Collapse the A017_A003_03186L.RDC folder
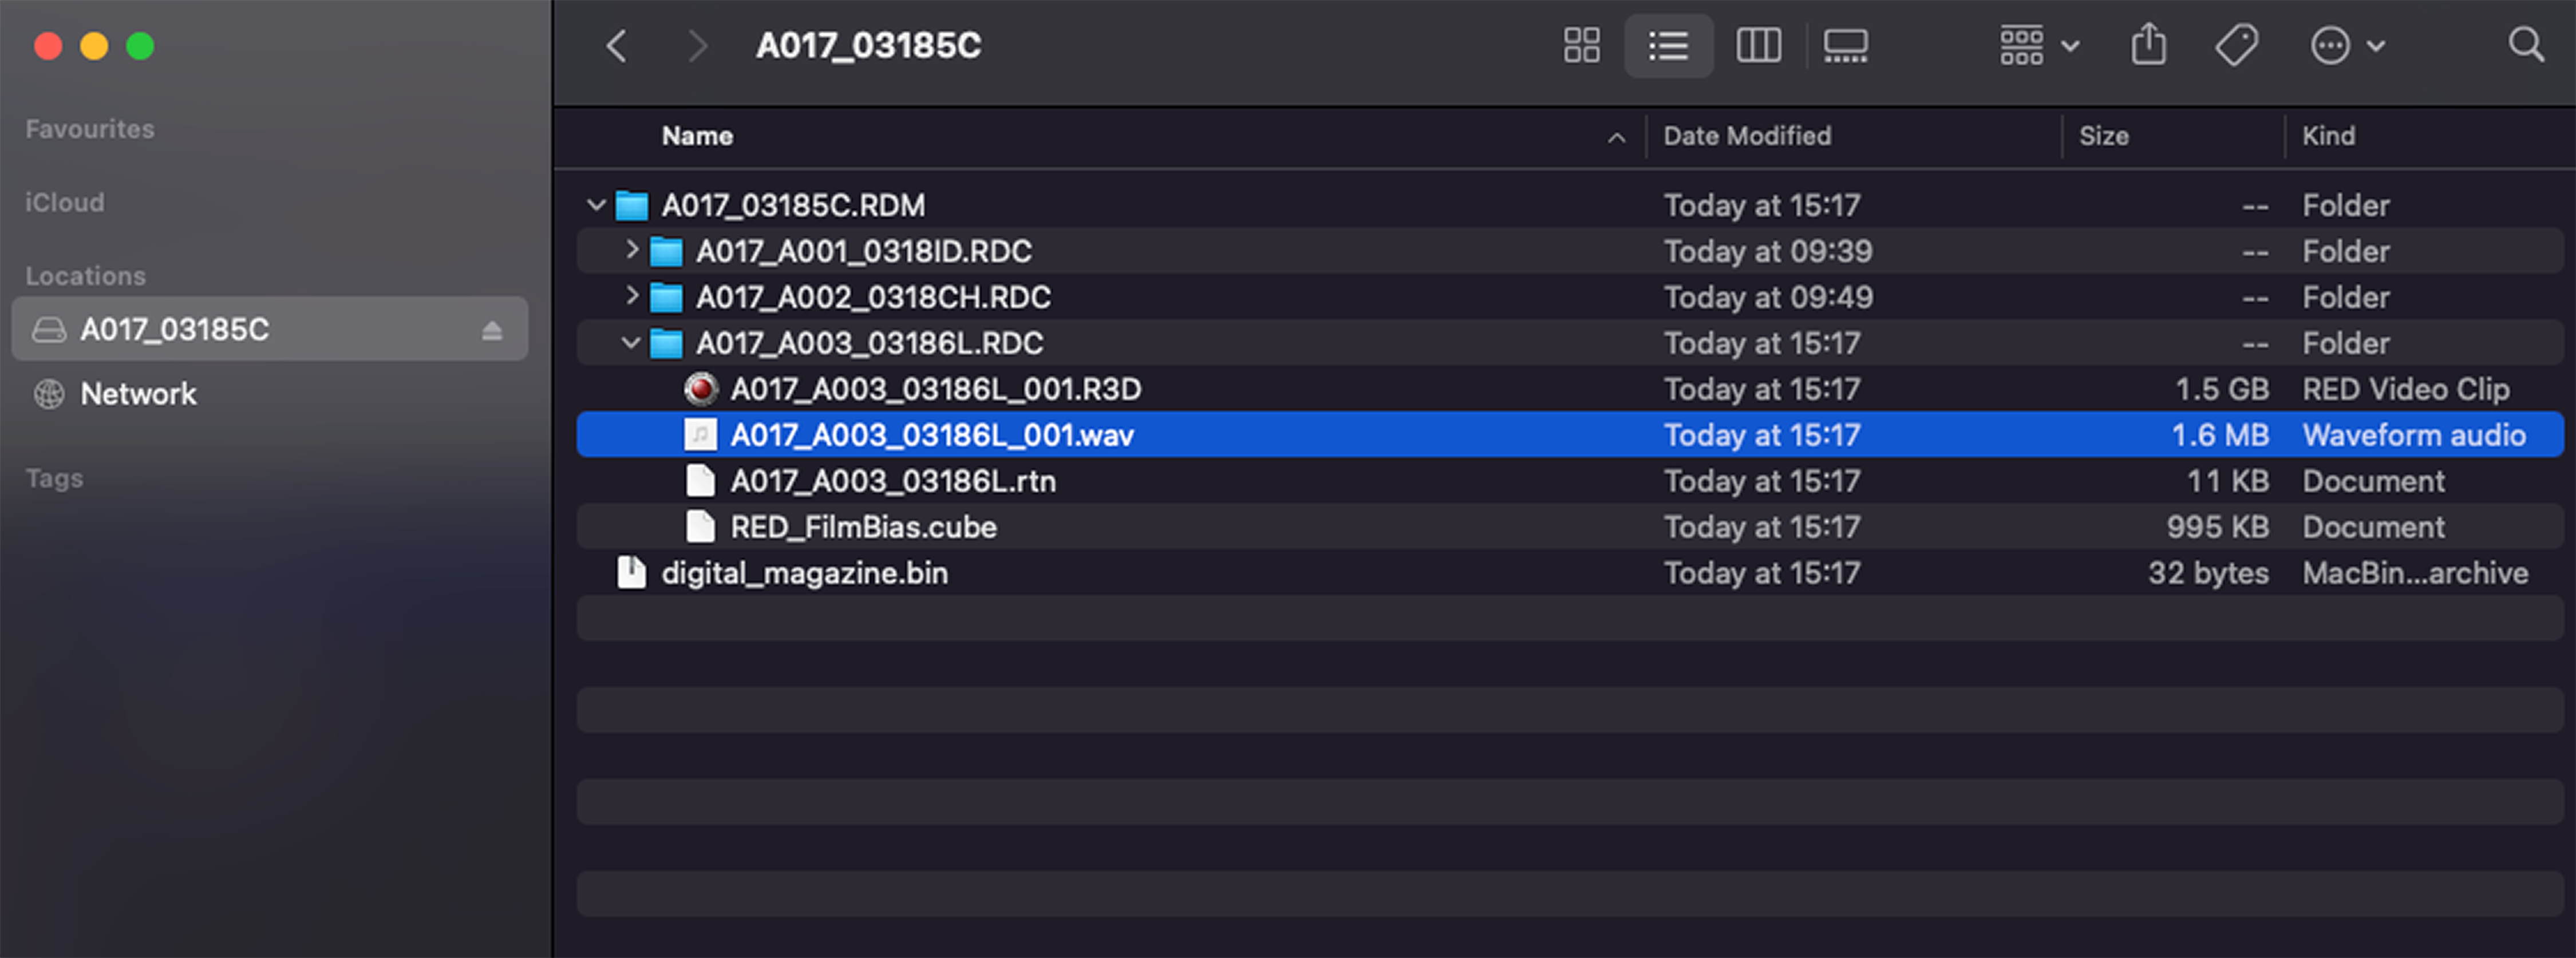The height and width of the screenshot is (958, 2576). click(631, 343)
